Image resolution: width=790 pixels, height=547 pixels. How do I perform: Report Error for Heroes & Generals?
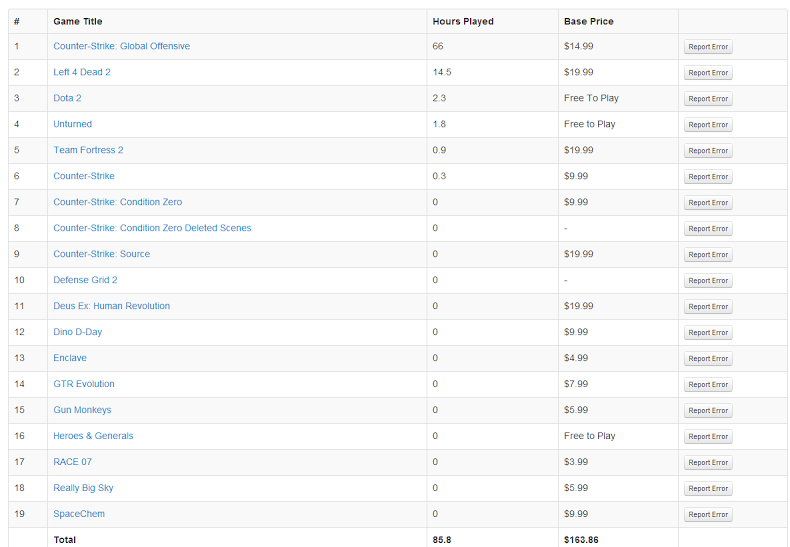click(x=708, y=437)
